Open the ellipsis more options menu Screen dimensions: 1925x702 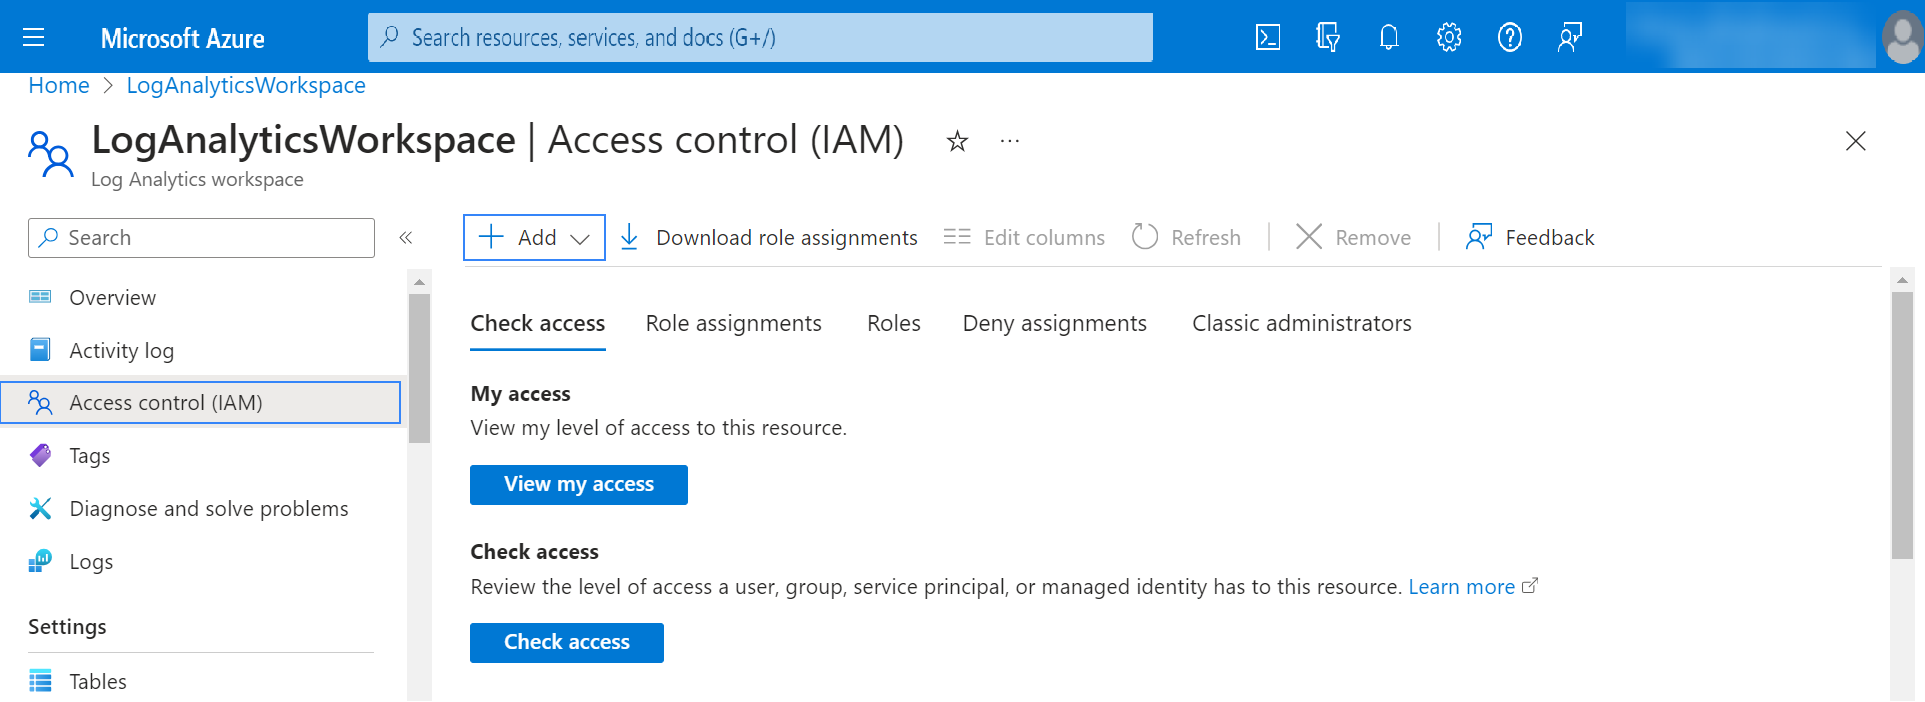(x=1010, y=142)
